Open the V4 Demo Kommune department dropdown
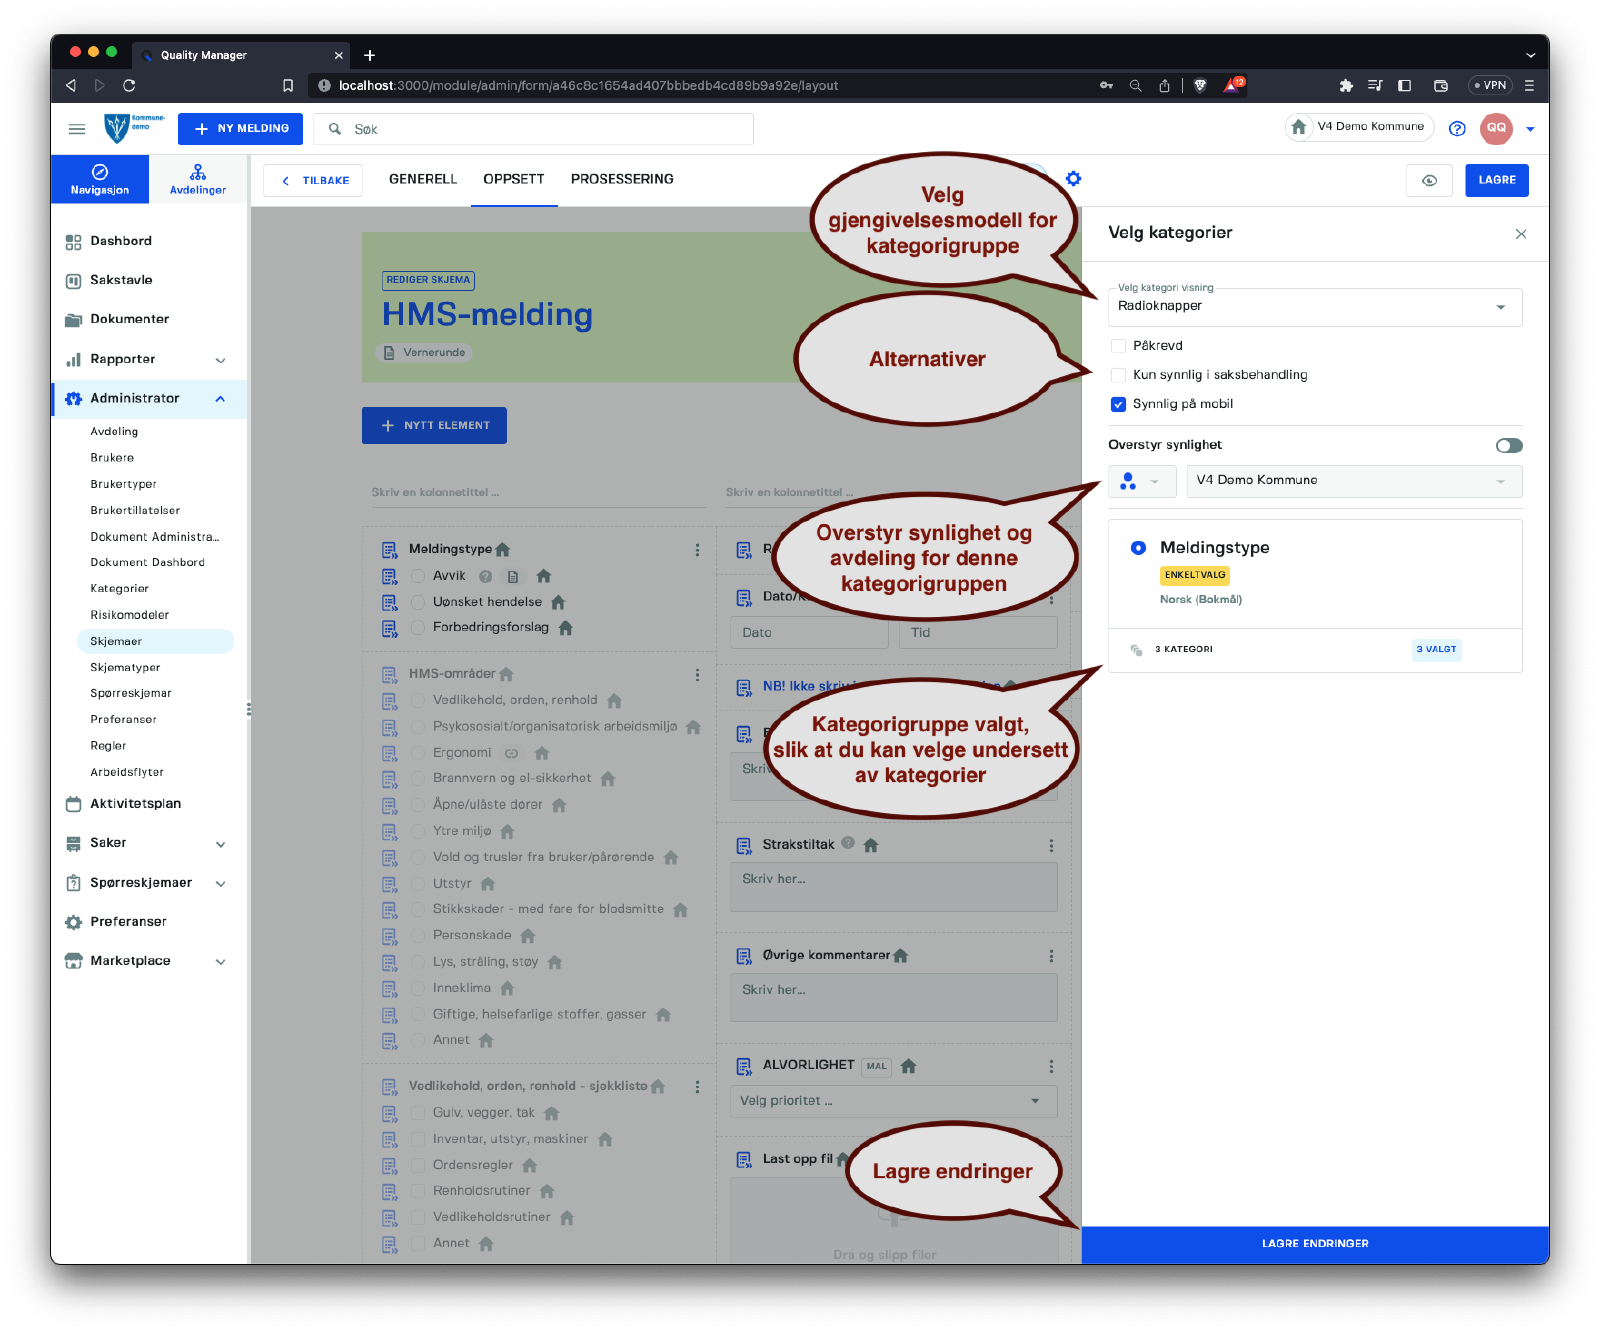The height and width of the screenshot is (1331, 1600). point(1353,481)
